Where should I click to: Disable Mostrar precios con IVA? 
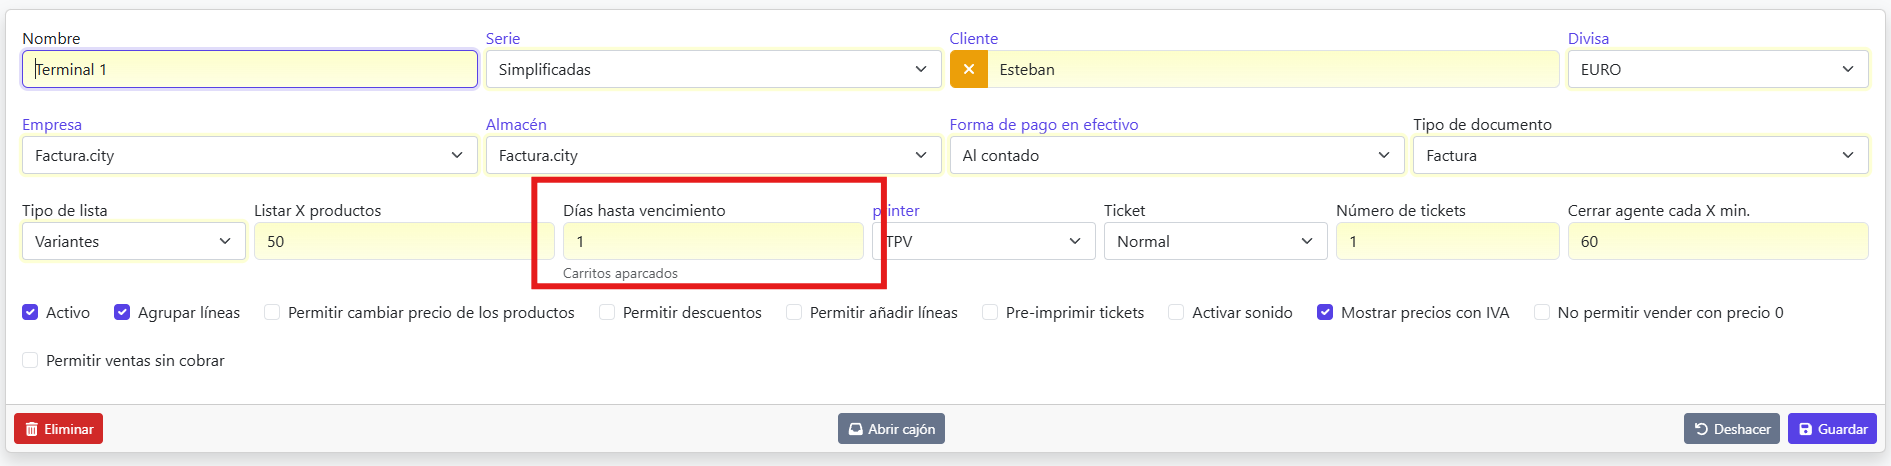(x=1325, y=312)
